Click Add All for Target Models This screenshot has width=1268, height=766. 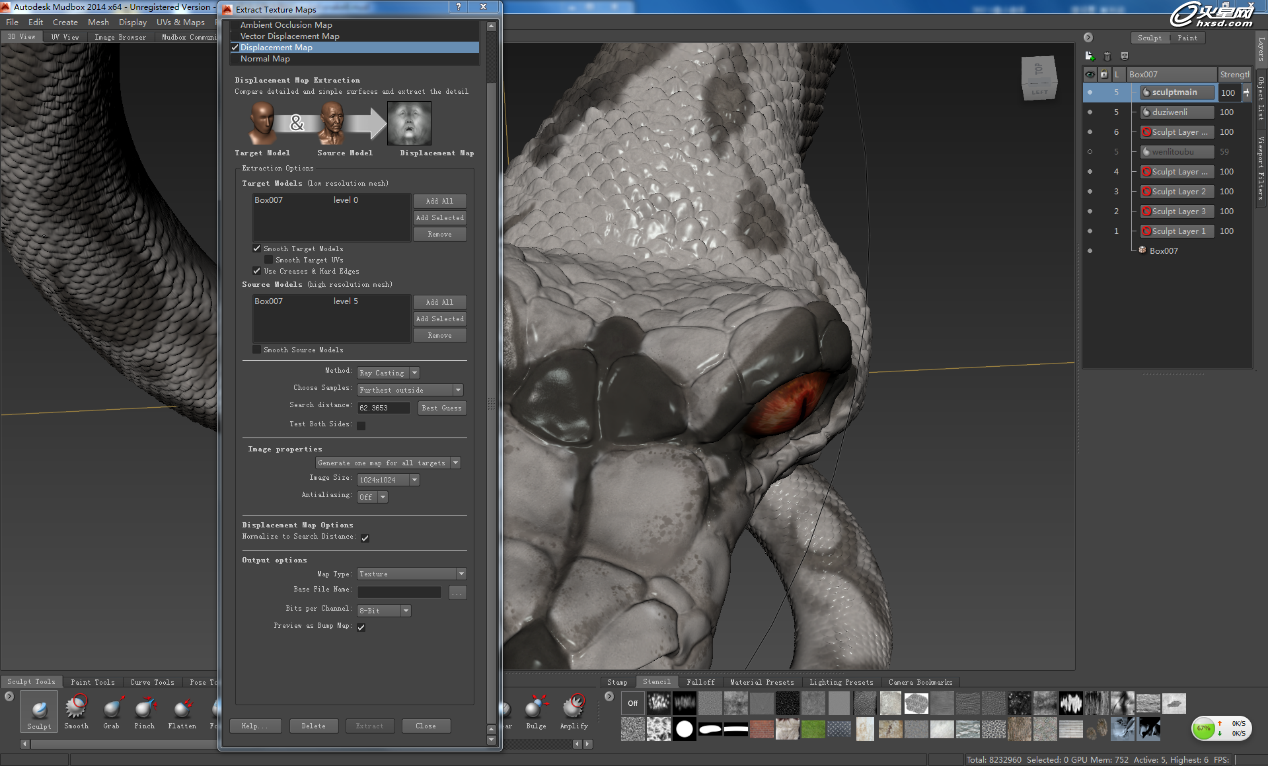(440, 201)
